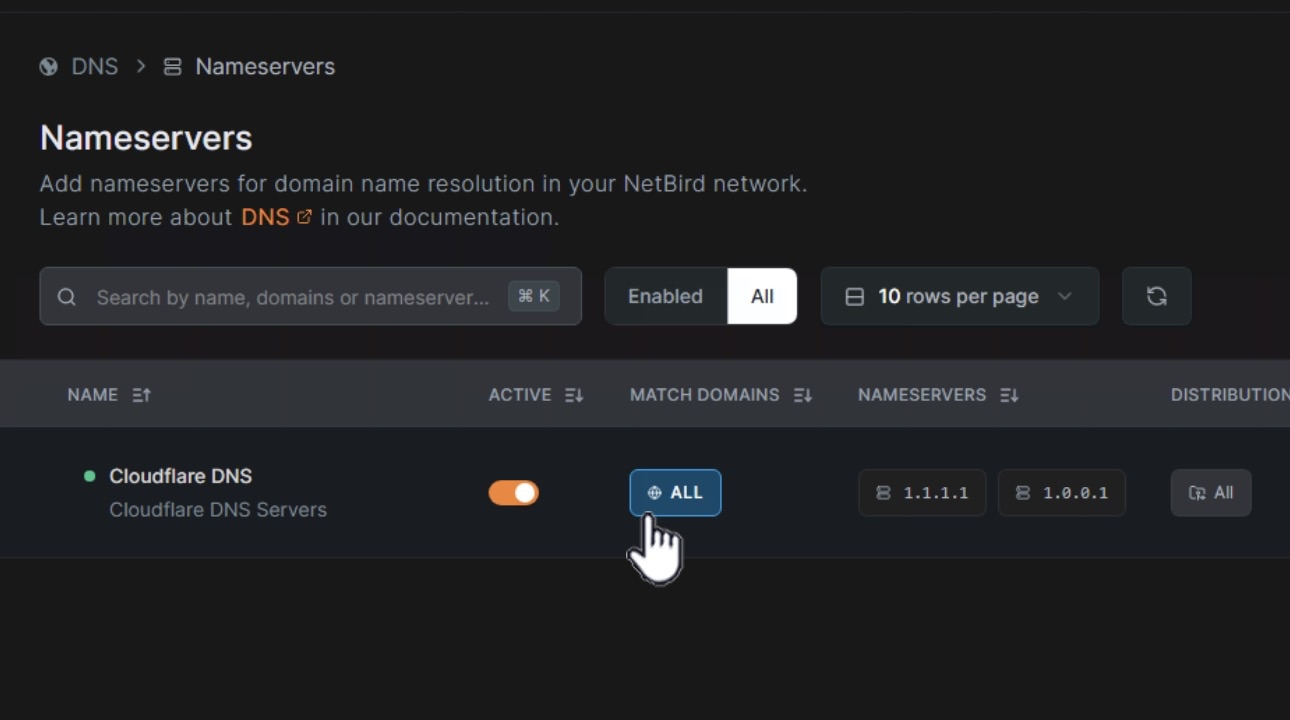Focus the nameserver search field
Image resolution: width=1290 pixels, height=720 pixels.
pyautogui.click(x=310, y=296)
